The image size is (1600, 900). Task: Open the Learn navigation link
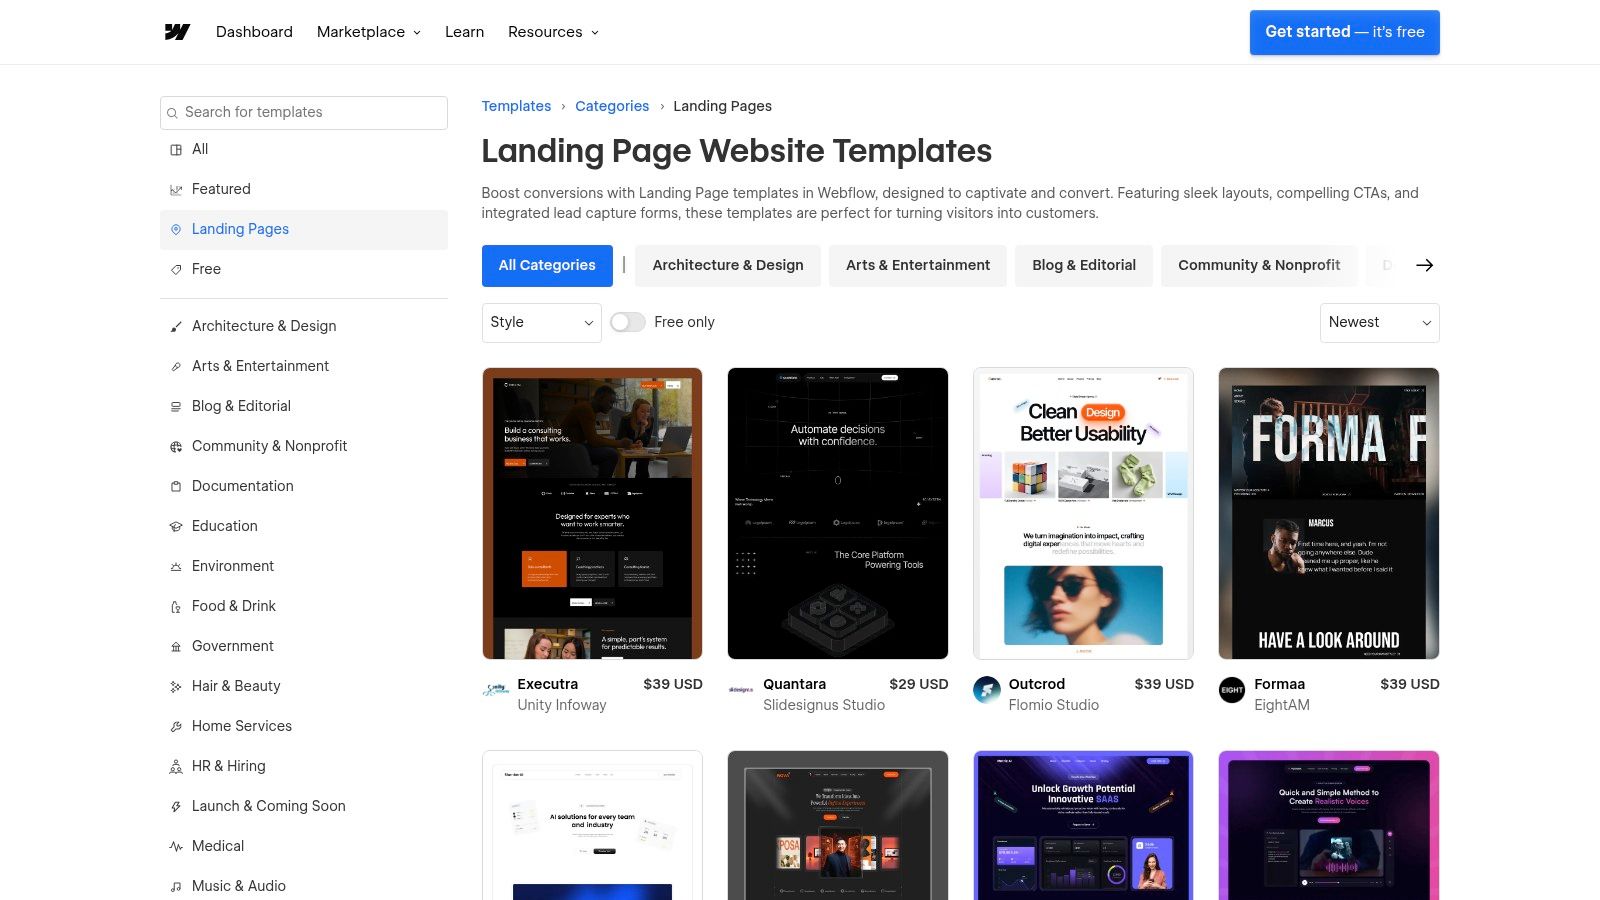point(464,32)
